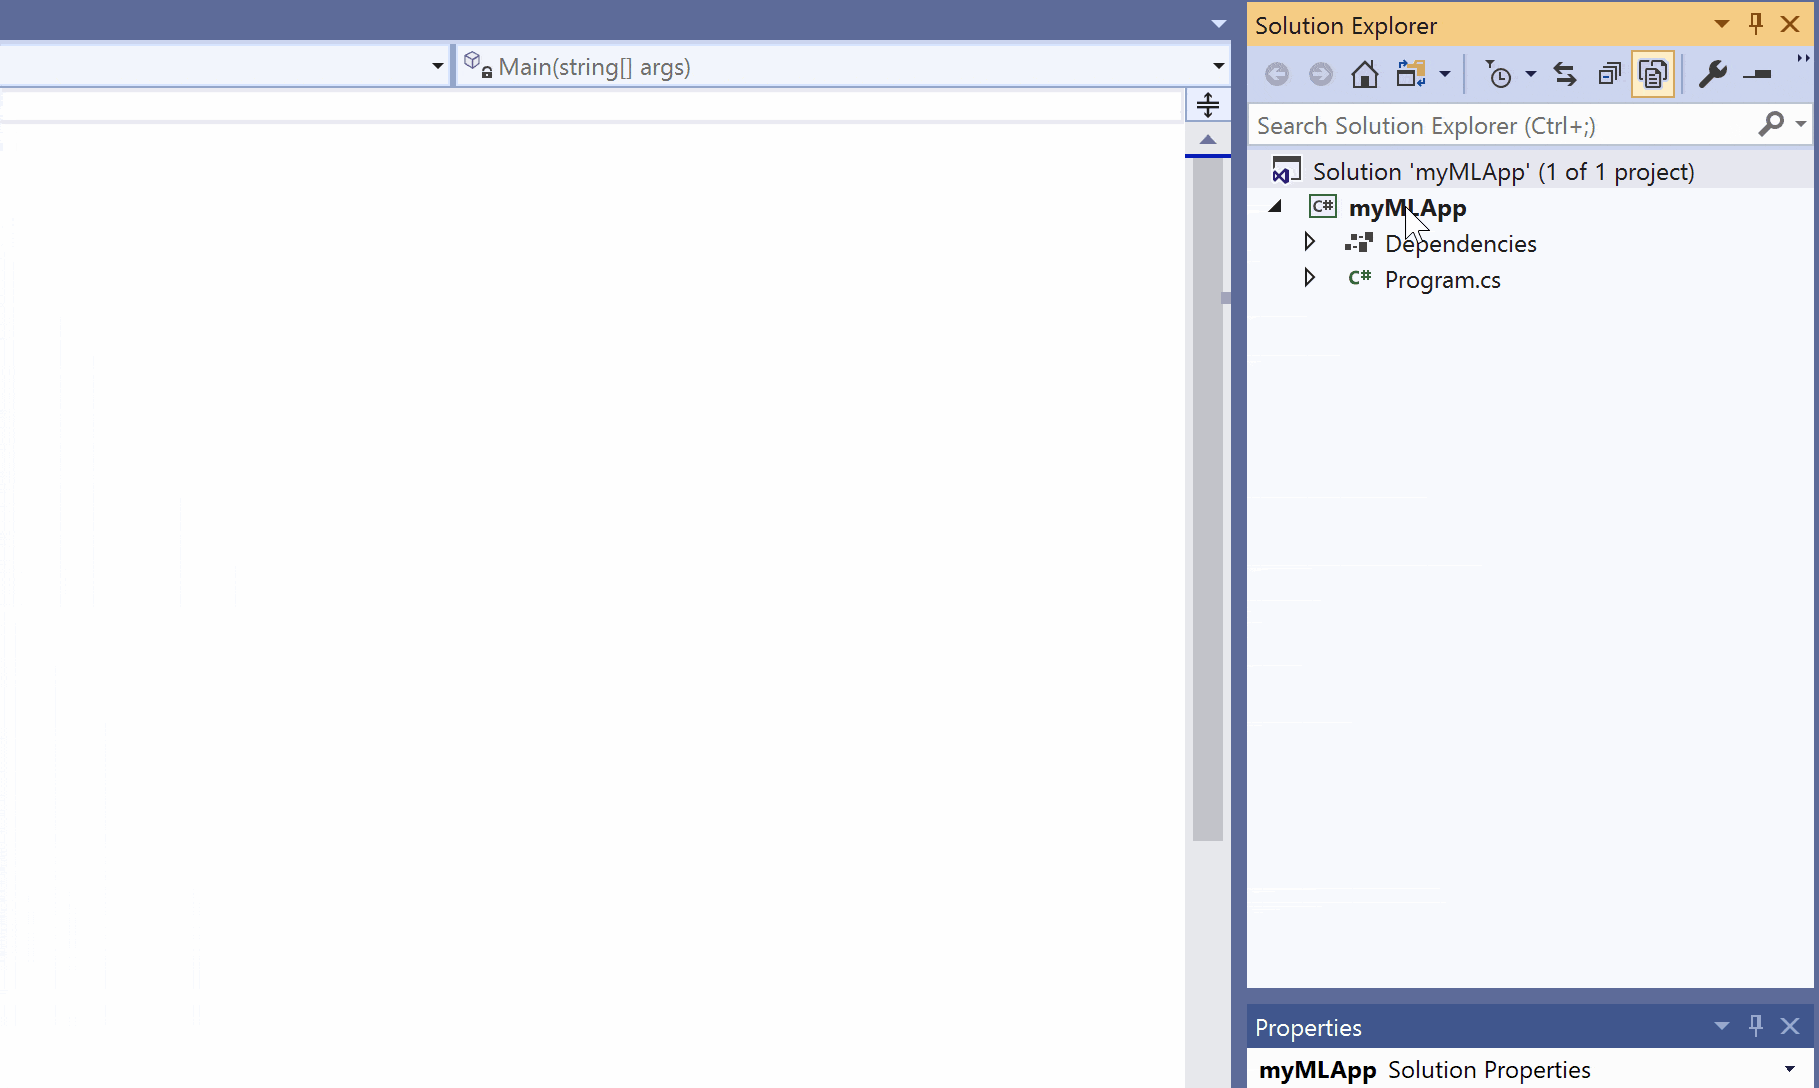The width and height of the screenshot is (1819, 1088).
Task: Select the Home icon in Solution Explorer
Action: (1364, 74)
